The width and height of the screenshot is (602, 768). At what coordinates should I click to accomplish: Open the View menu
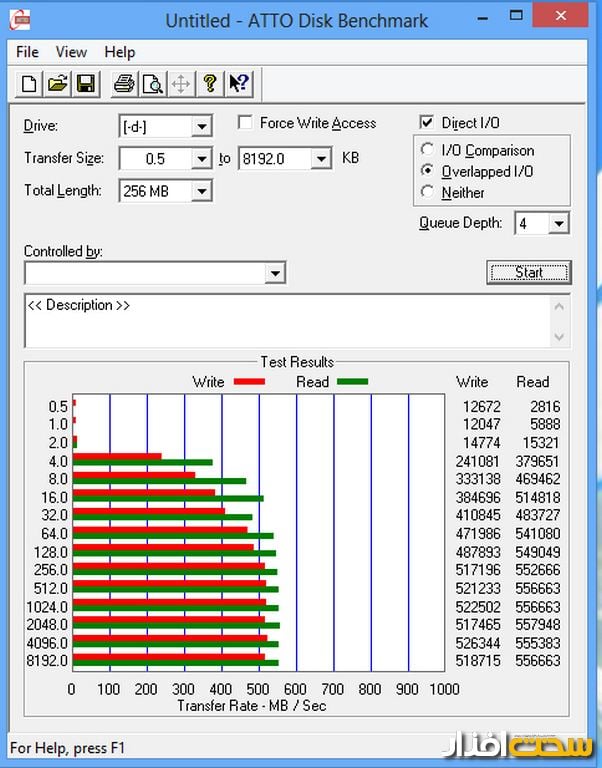(x=71, y=52)
